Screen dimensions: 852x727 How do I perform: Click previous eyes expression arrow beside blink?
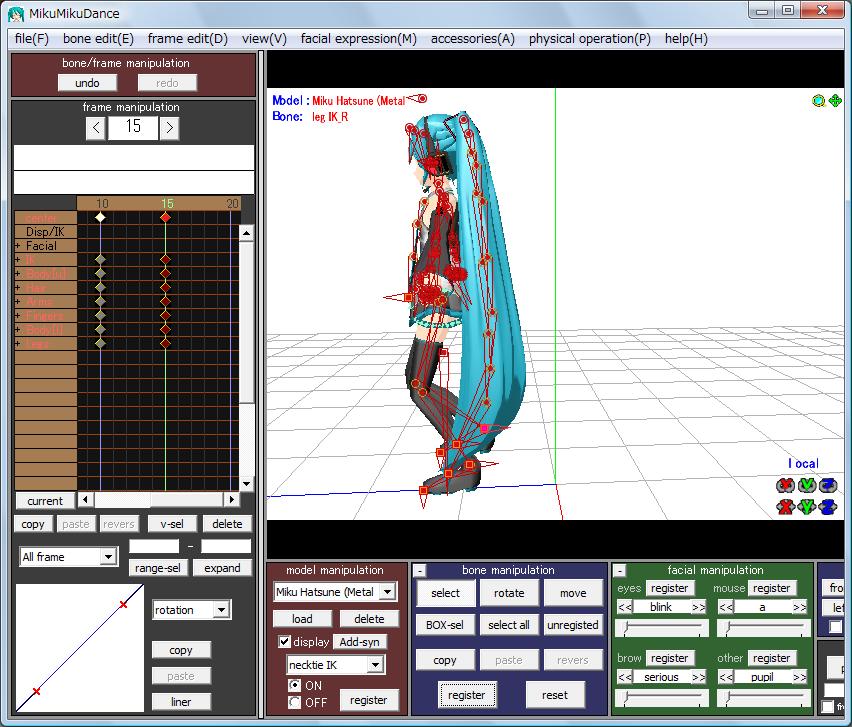click(625, 607)
